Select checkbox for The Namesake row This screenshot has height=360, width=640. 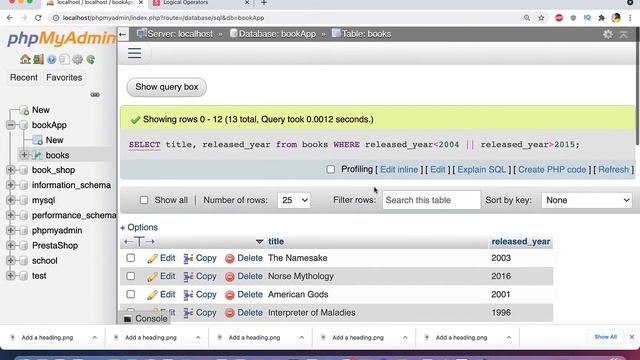point(131,258)
